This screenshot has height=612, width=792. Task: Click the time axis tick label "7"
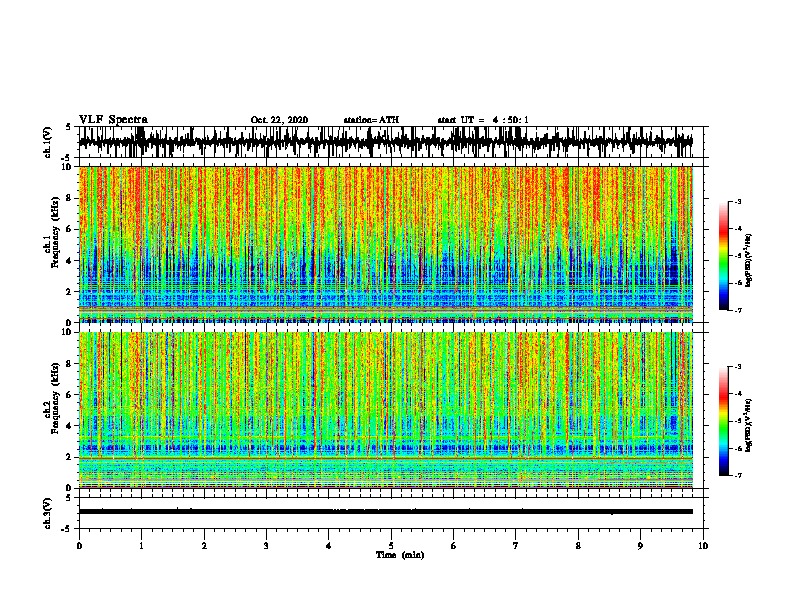516,546
